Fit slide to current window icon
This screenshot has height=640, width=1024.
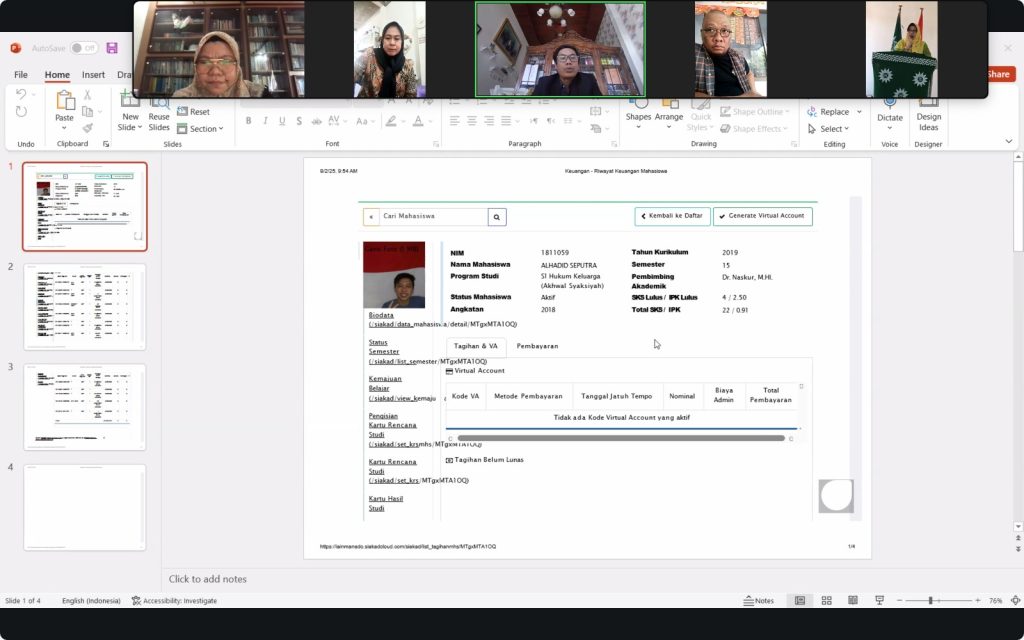tap(1014, 600)
